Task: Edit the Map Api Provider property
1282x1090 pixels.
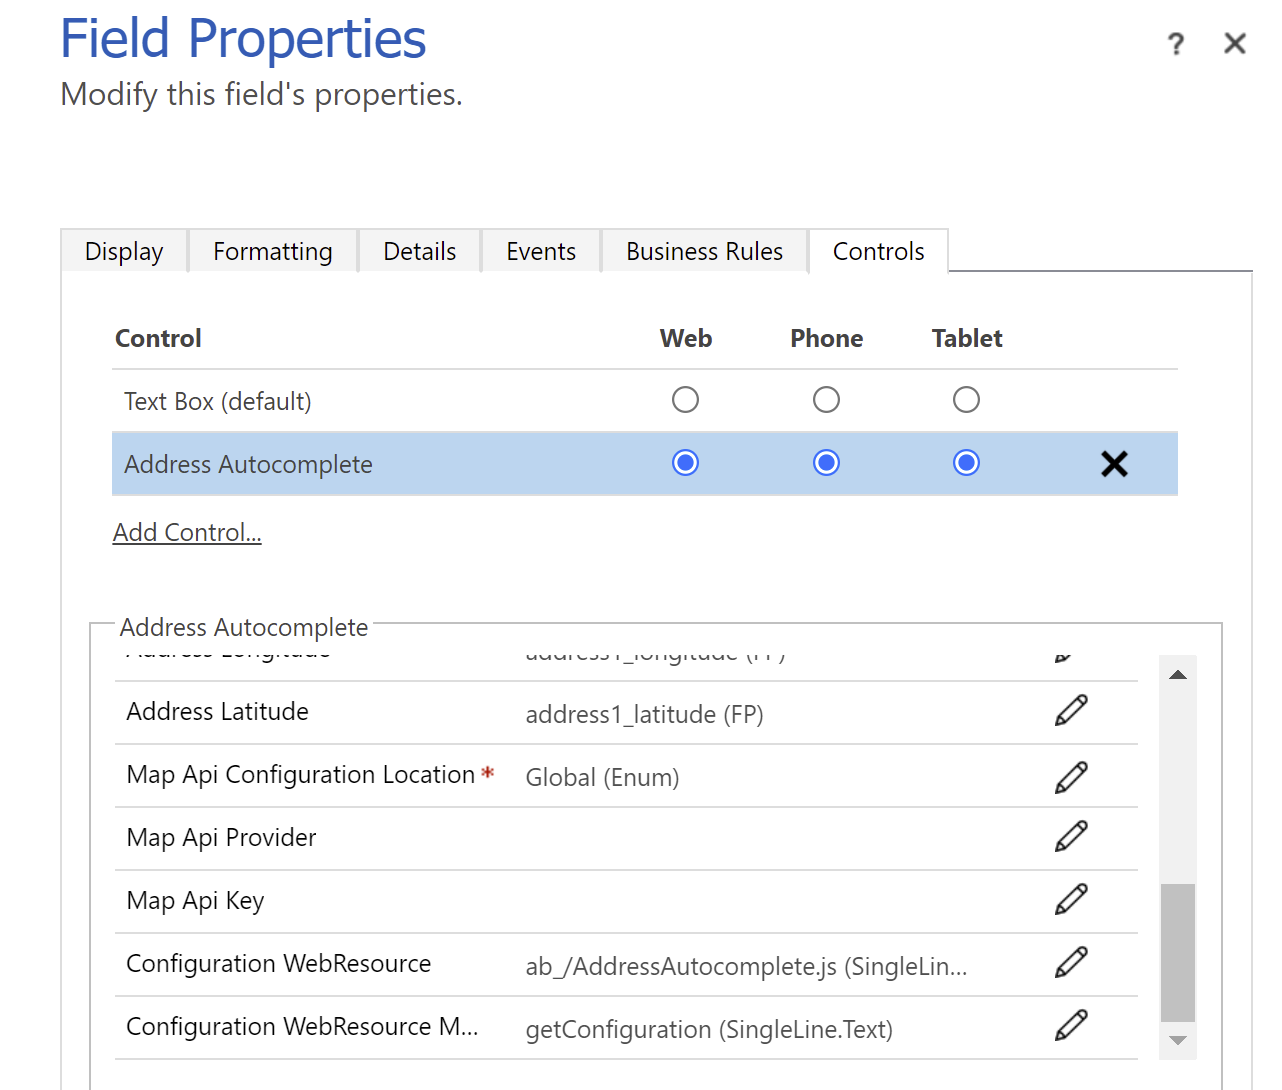Action: coord(1071,836)
